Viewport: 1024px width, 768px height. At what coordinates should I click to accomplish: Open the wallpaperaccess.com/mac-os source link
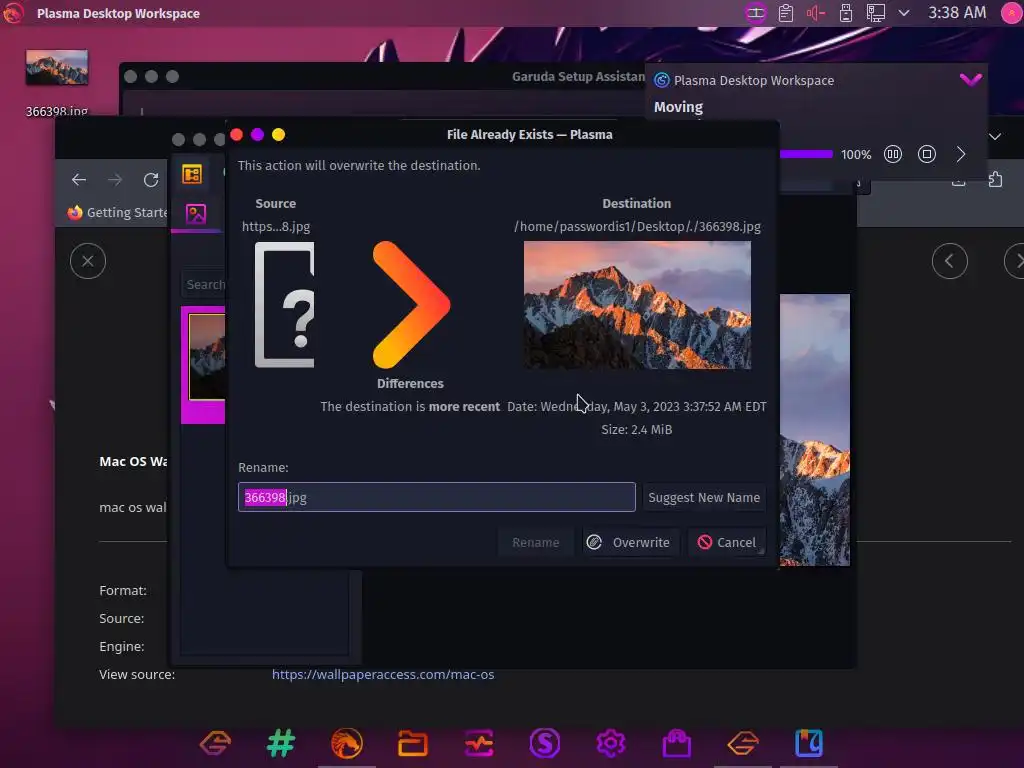[x=383, y=675]
